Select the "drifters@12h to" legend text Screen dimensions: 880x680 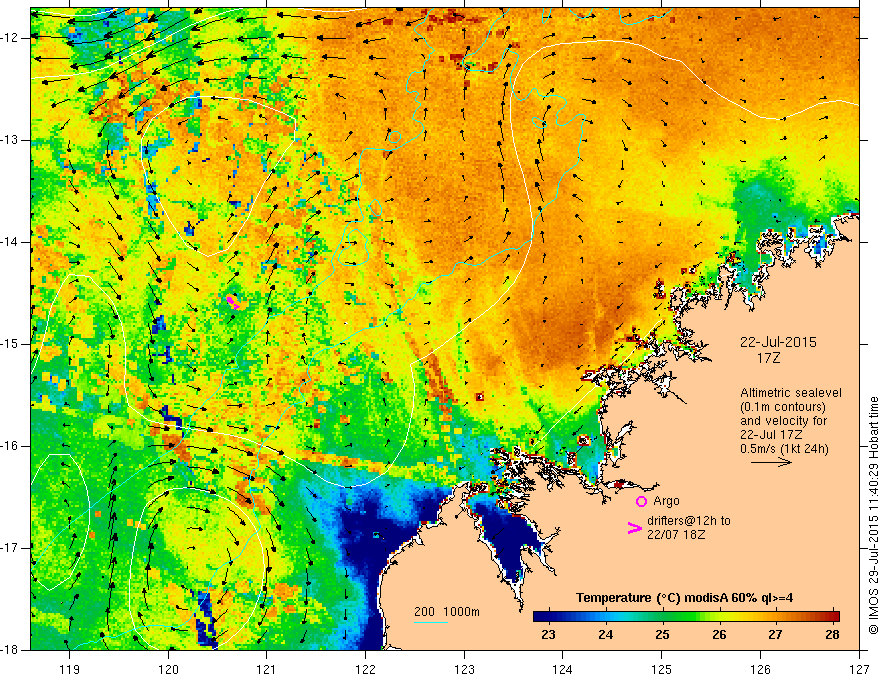(689, 521)
